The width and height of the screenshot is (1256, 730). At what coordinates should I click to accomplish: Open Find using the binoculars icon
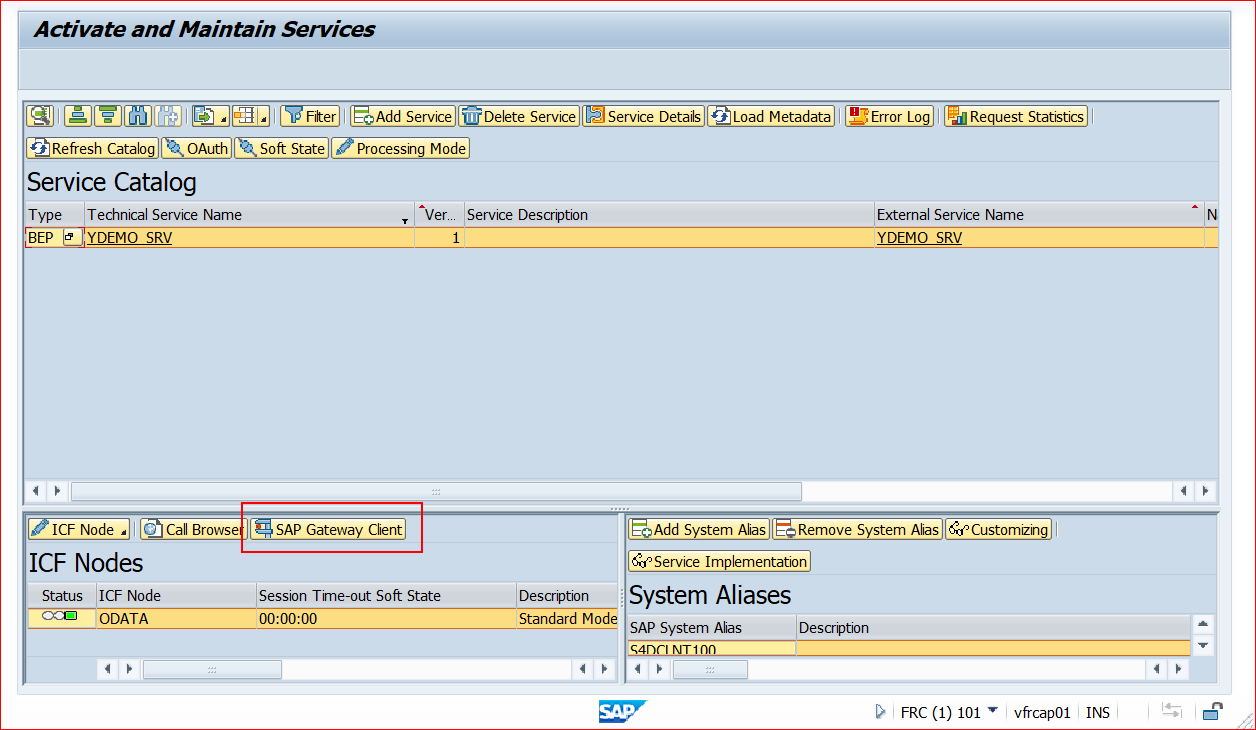[137, 115]
